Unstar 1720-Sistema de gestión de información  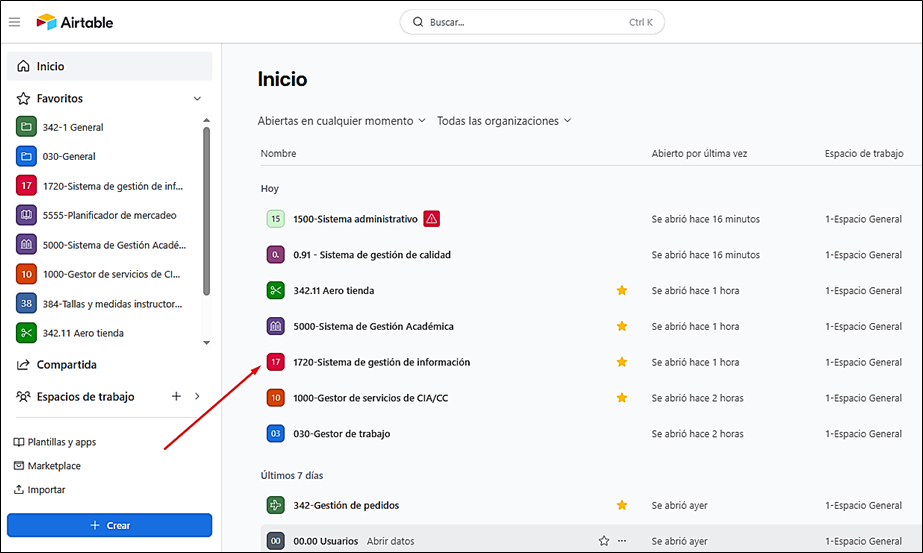pos(622,362)
